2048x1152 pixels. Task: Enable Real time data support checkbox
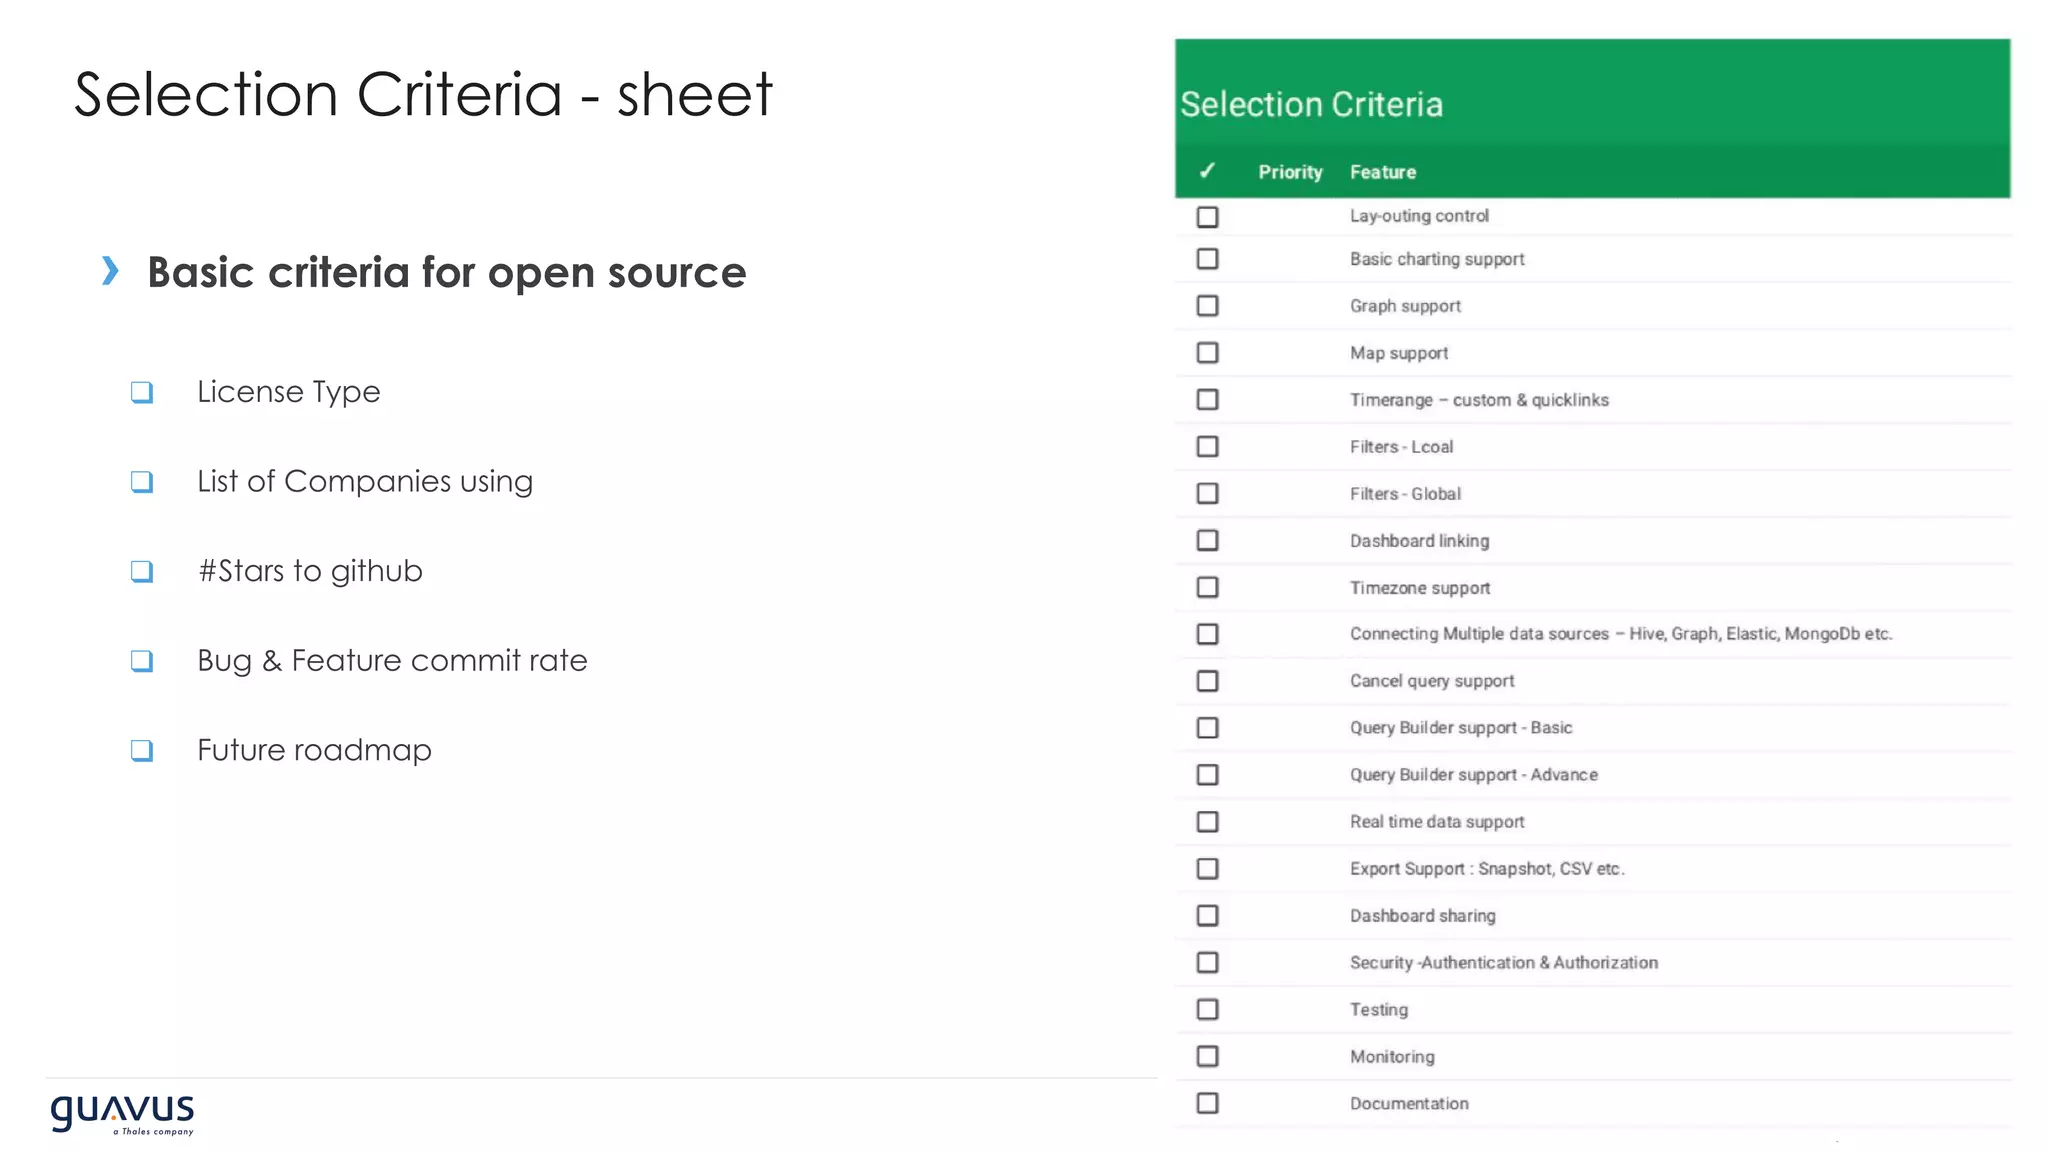(1207, 822)
